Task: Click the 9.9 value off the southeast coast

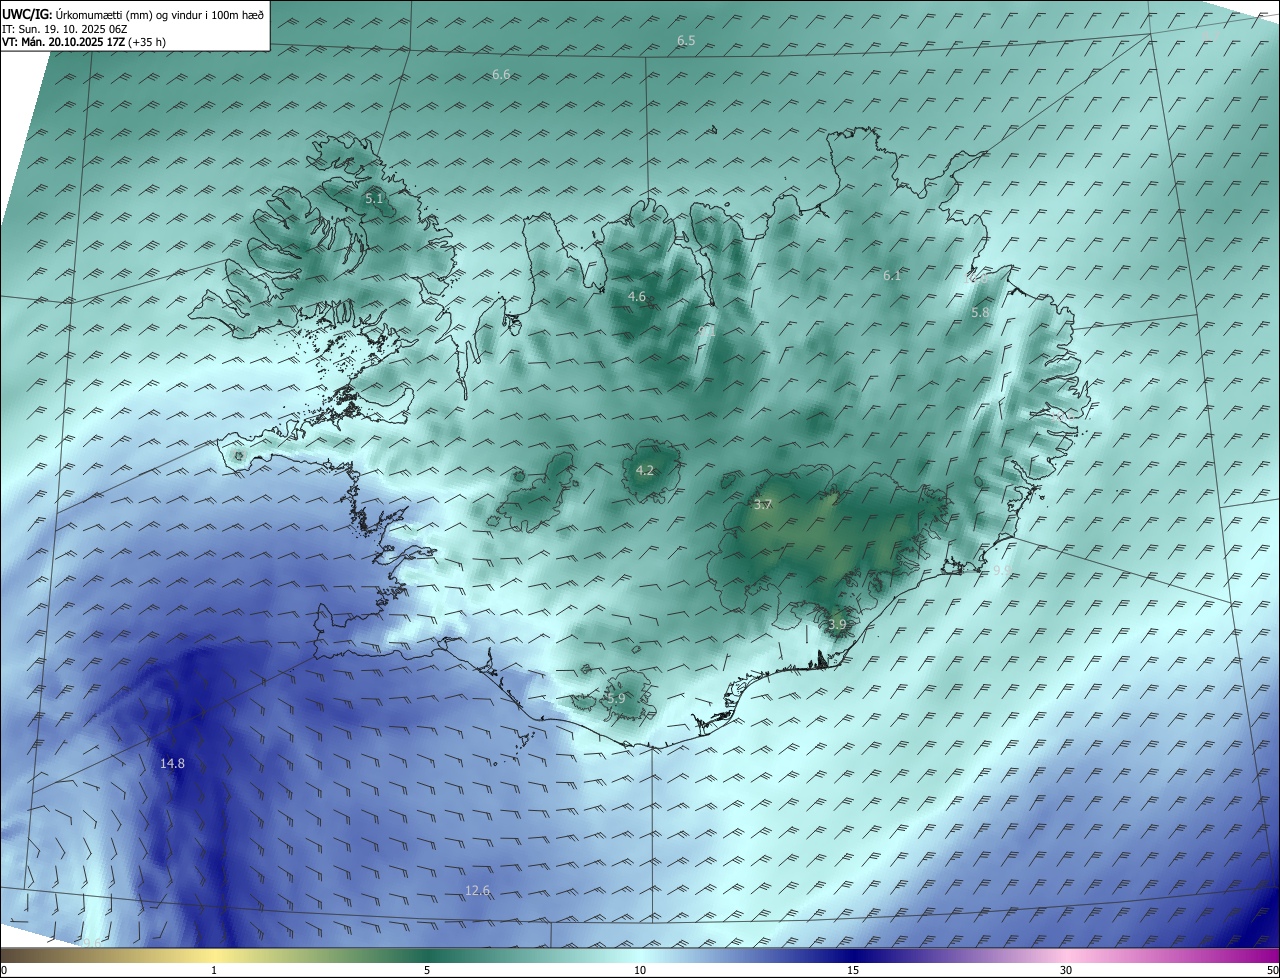Action: point(1002,570)
